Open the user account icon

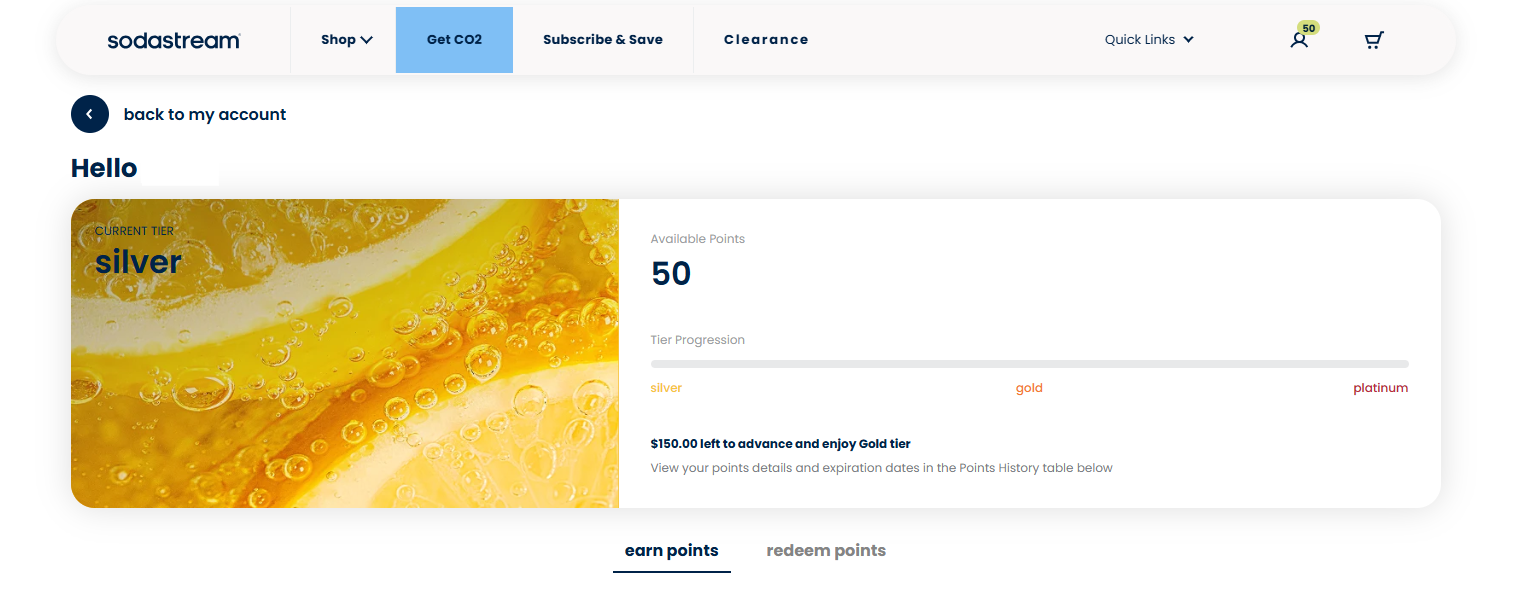(x=1298, y=41)
